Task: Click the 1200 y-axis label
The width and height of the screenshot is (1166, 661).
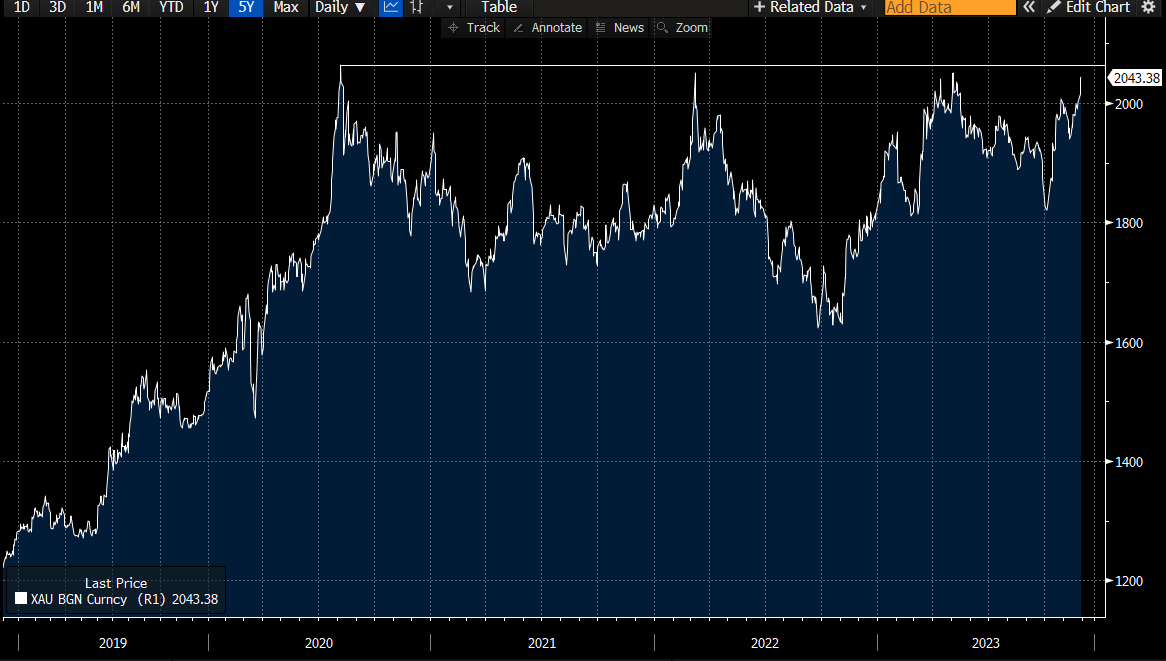Action: pos(1129,581)
